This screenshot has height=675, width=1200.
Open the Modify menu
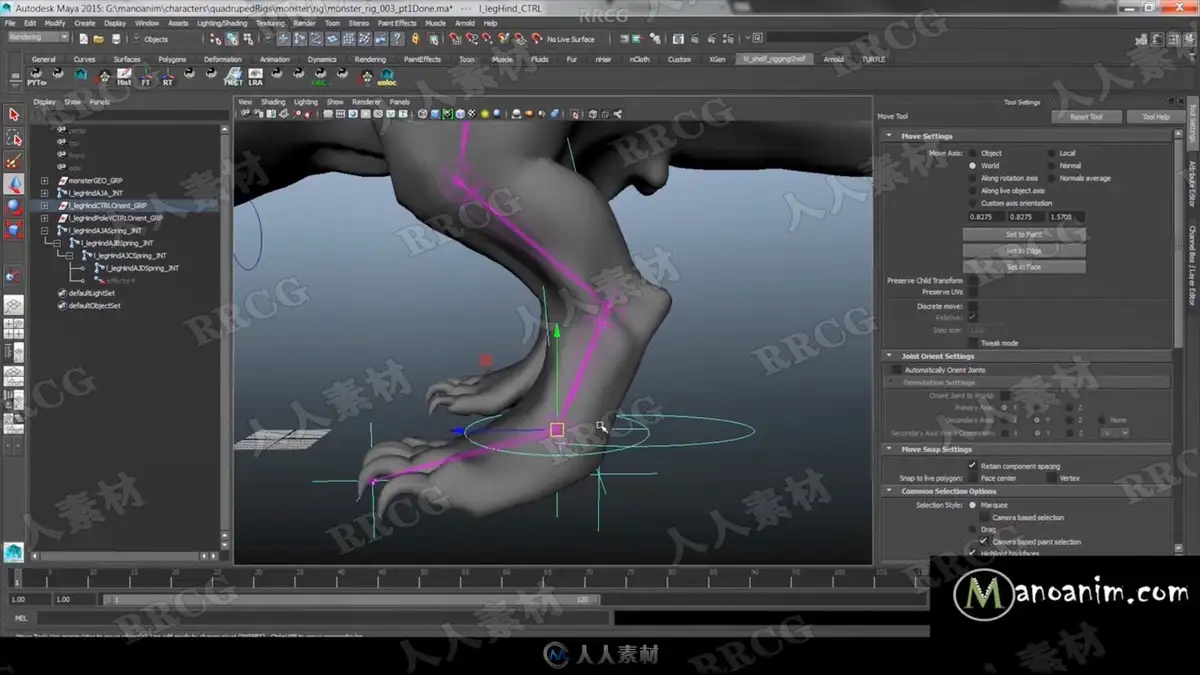coord(55,22)
